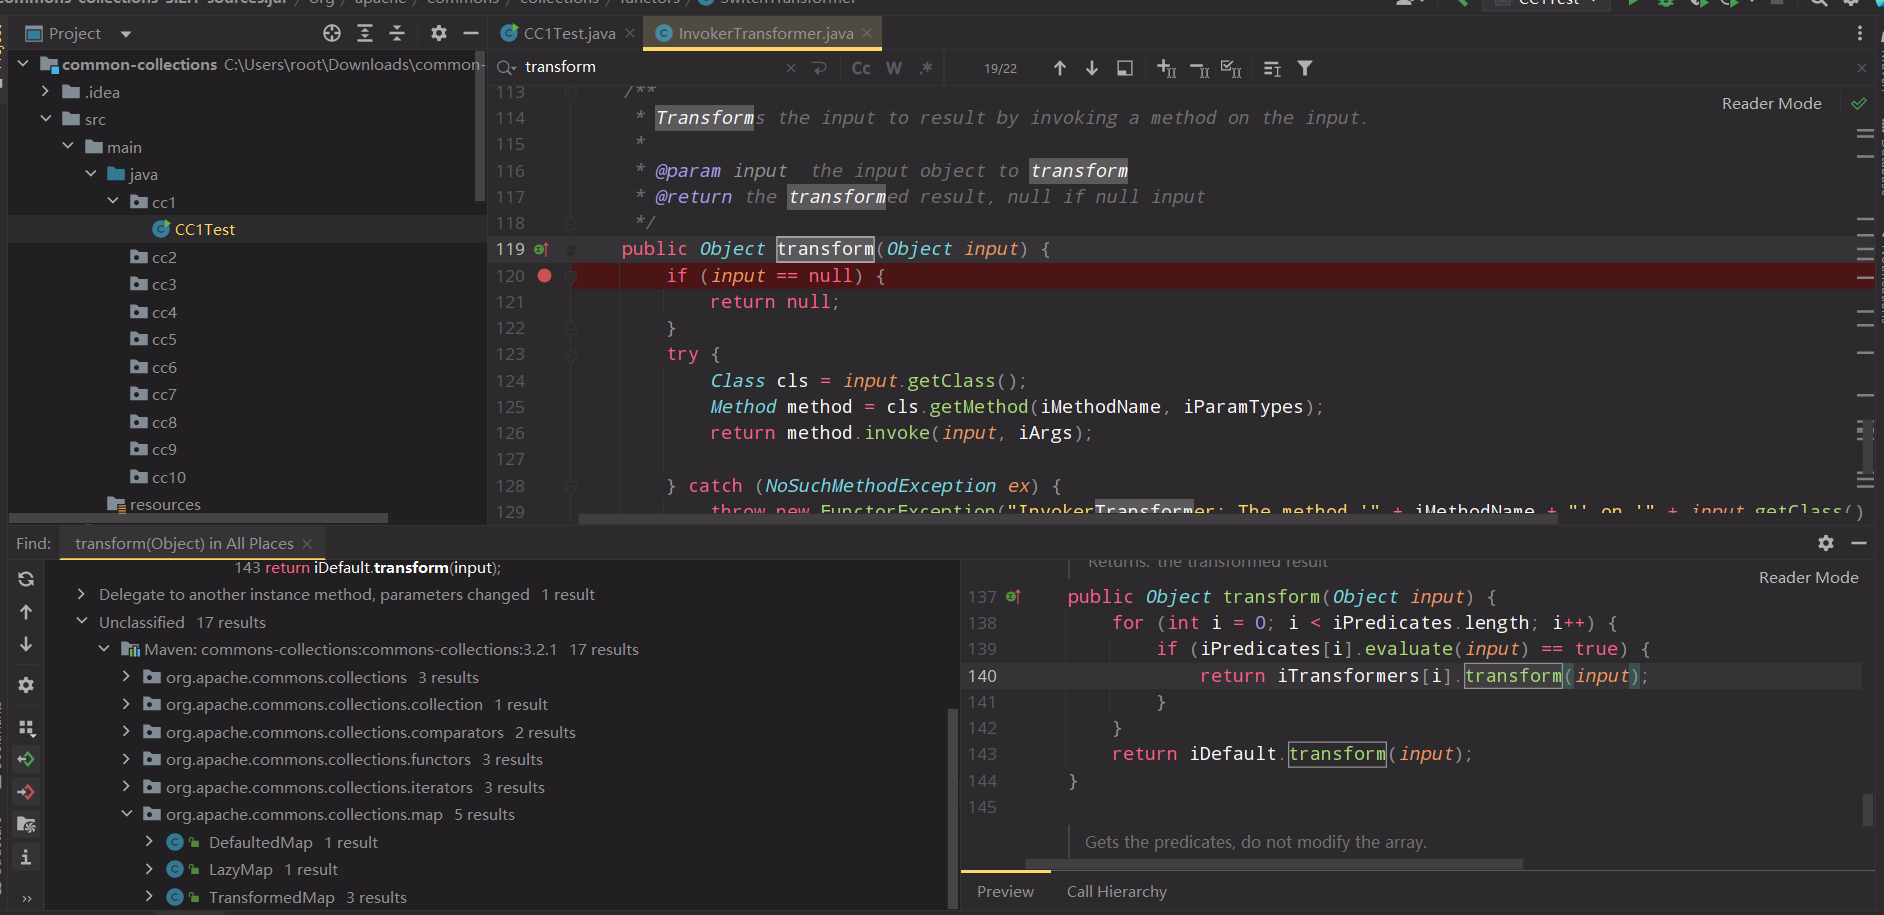Viewport: 1884px width, 915px height.
Task: Click the Select Opened File target icon
Action: 332,34
